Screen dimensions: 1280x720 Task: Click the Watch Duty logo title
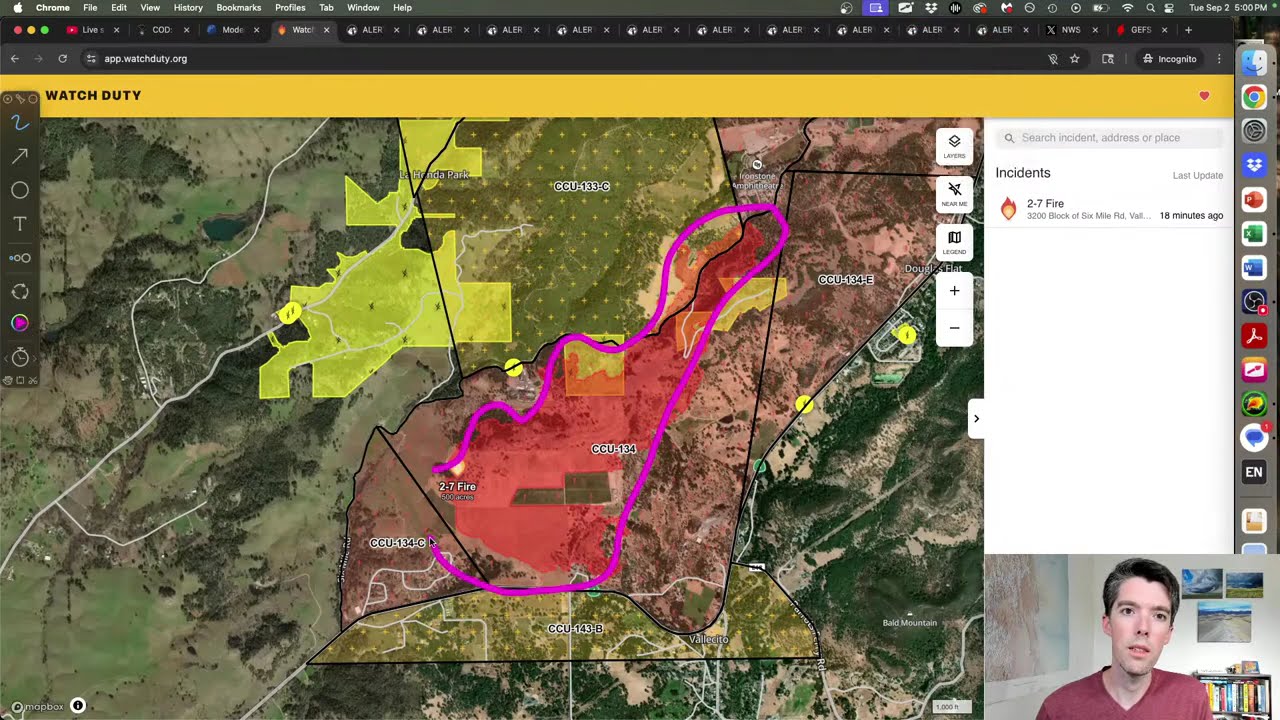point(93,96)
